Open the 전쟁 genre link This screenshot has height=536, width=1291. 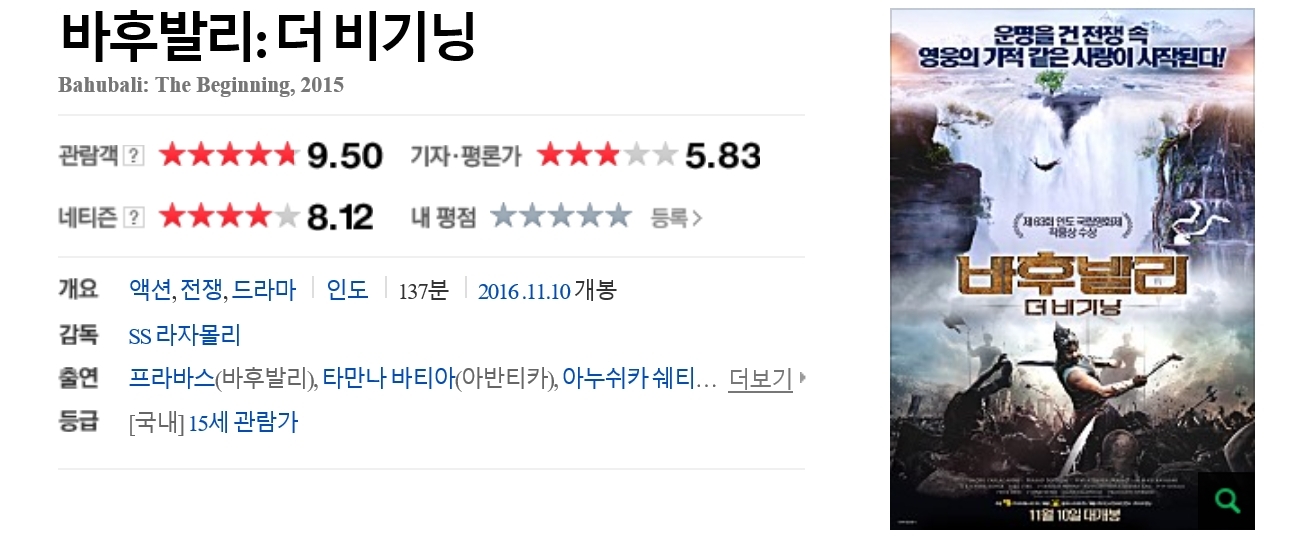pyautogui.click(x=203, y=290)
